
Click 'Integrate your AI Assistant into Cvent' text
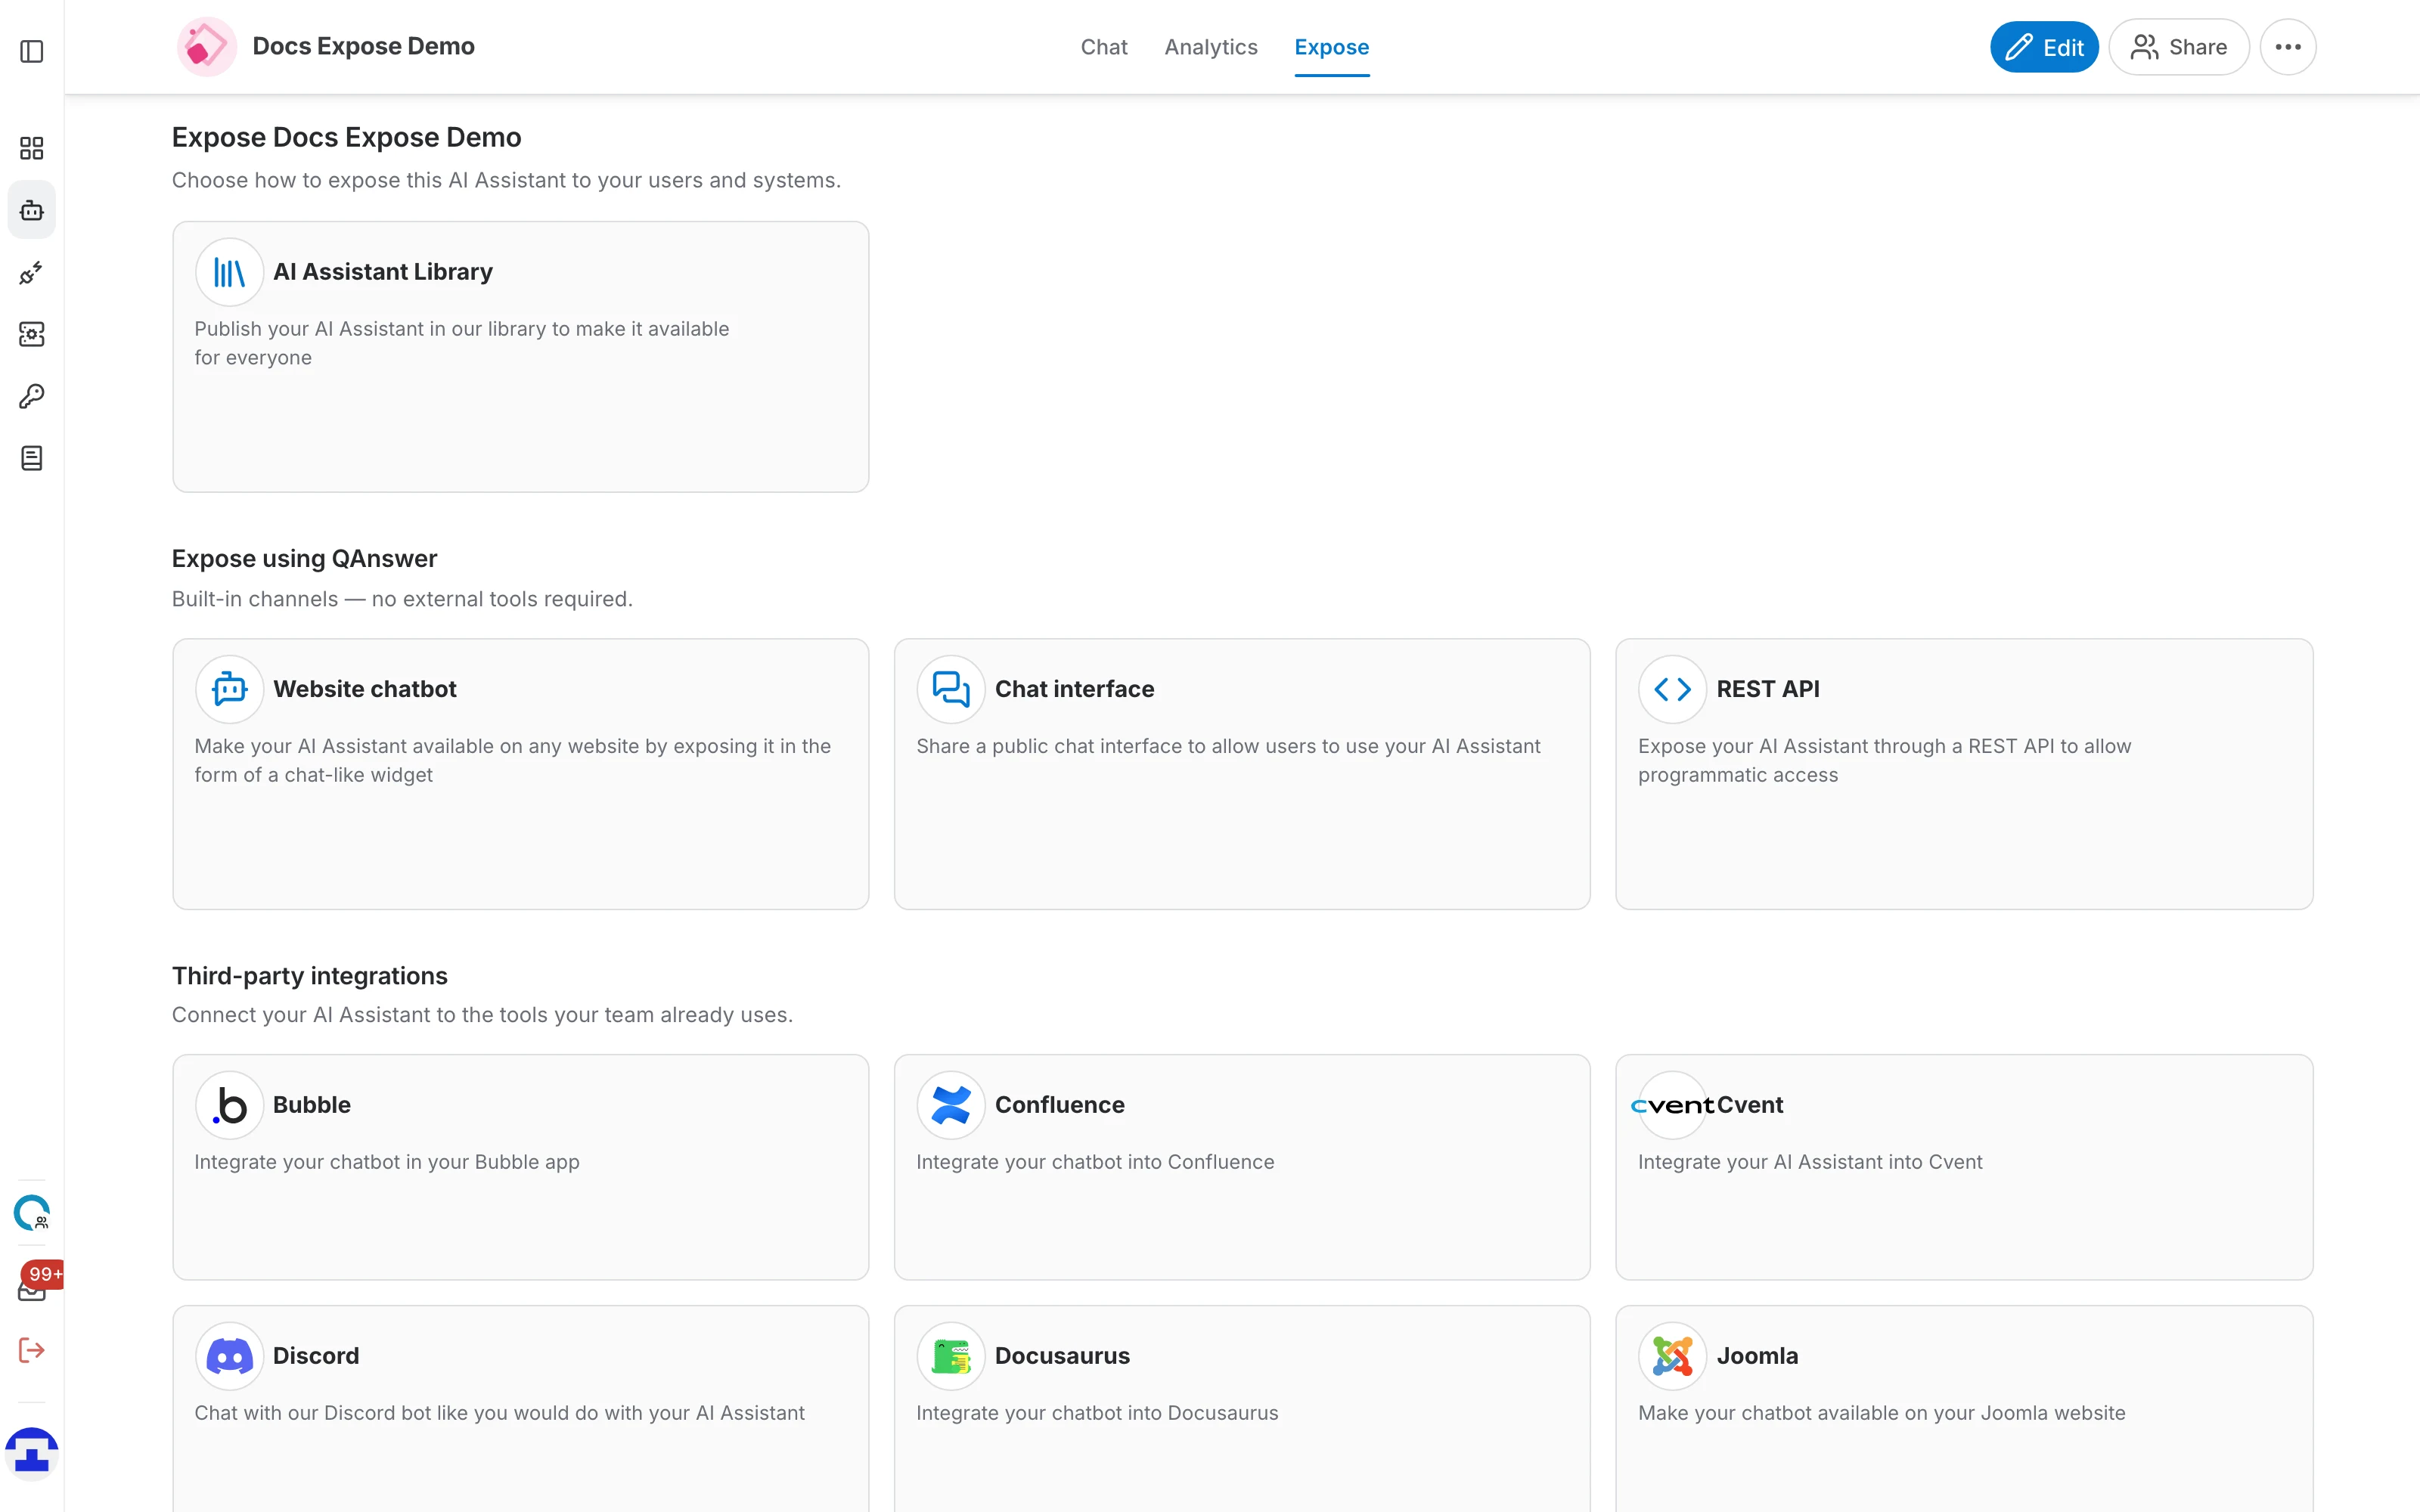1810,1162
